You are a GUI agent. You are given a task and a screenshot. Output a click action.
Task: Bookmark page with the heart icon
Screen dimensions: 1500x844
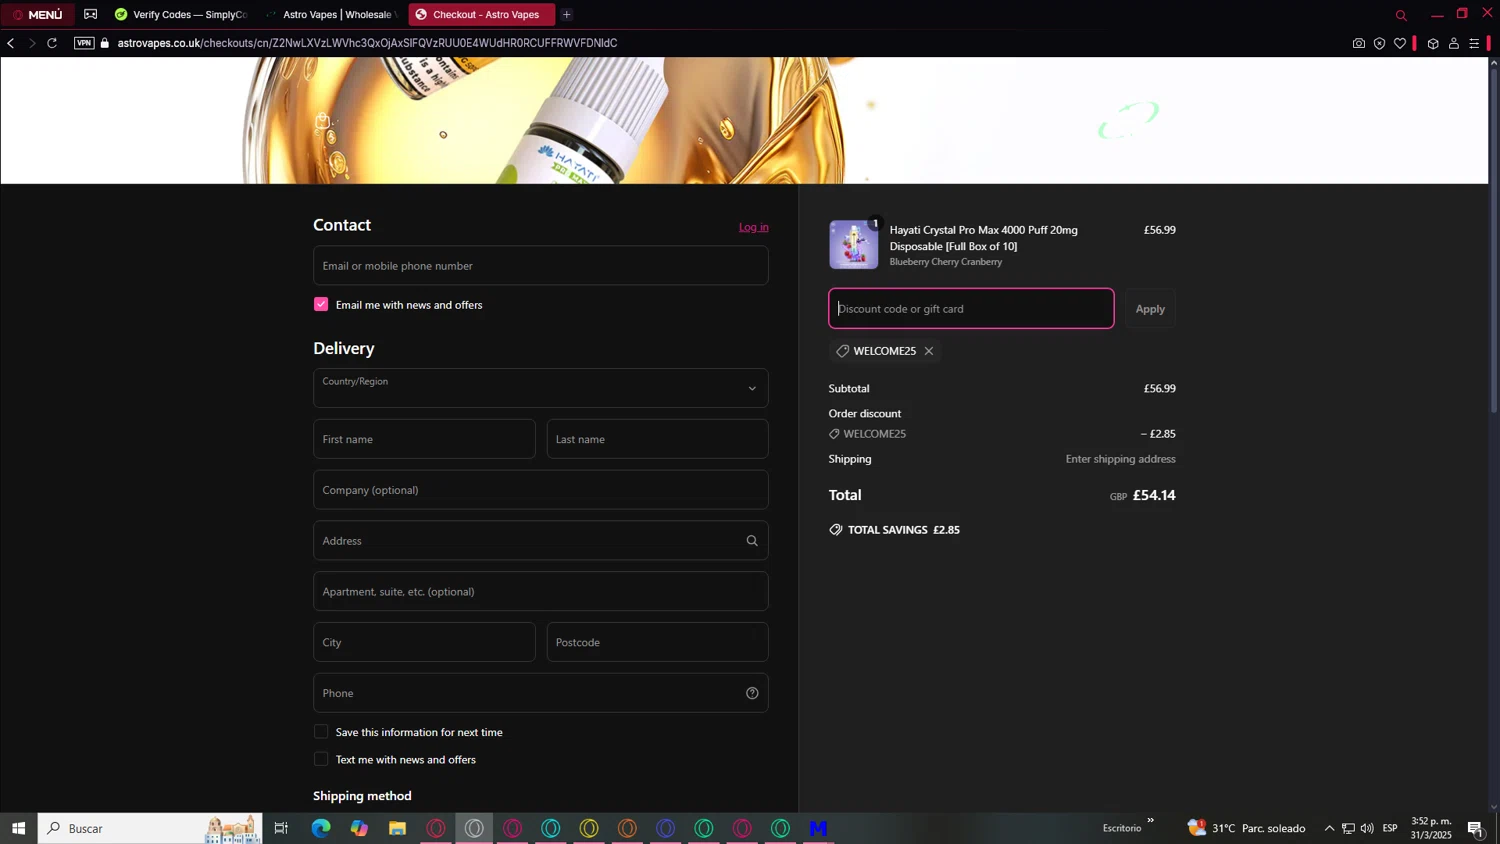click(1400, 43)
